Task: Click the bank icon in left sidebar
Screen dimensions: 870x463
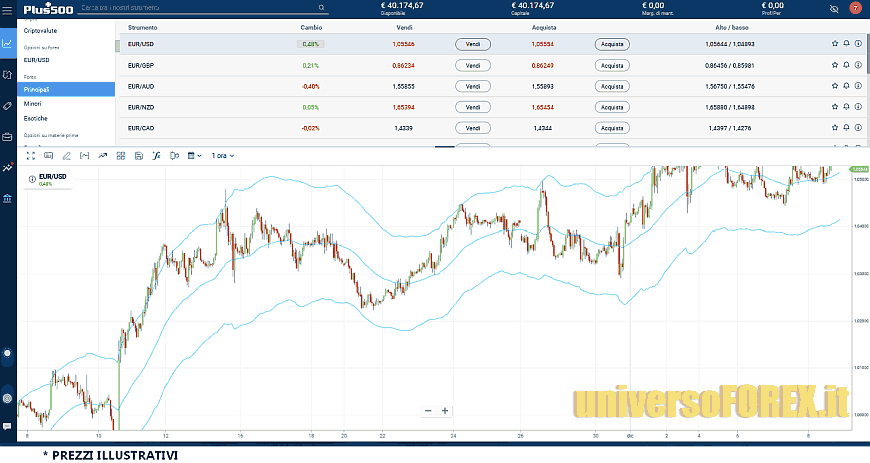Action: pyautogui.click(x=8, y=198)
